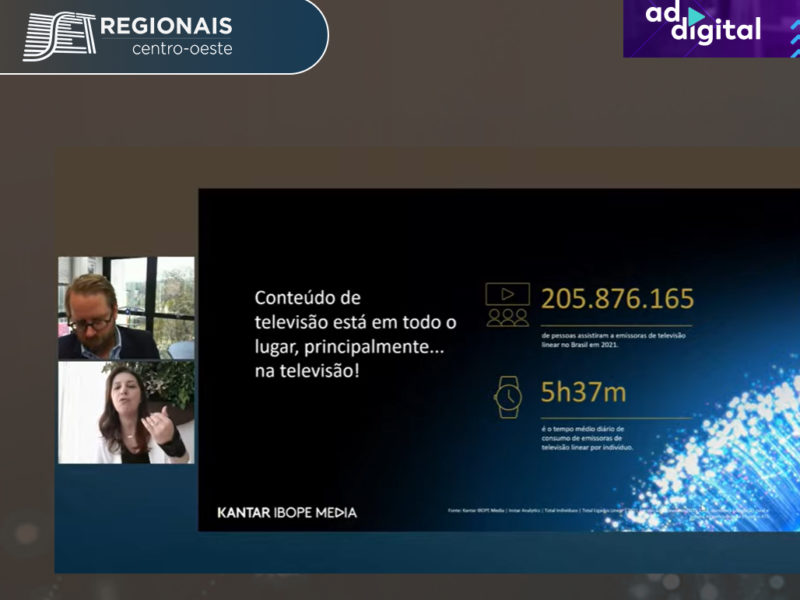Viewport: 800px width, 600px height.
Task: Select the webcam feed of the gesturing woman
Action: pos(126,412)
